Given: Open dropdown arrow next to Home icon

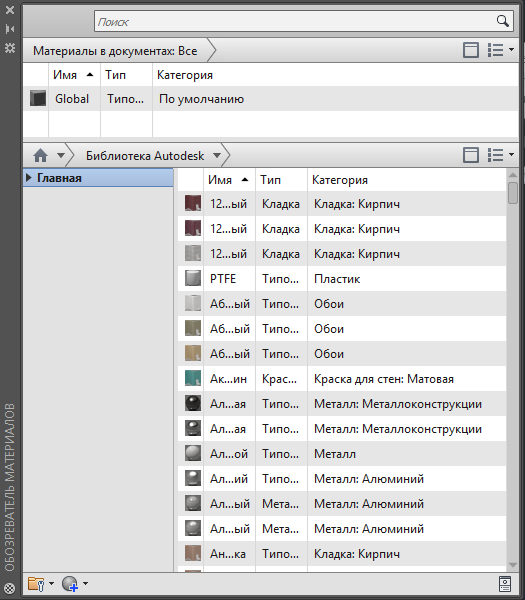Looking at the screenshot, I should (x=60, y=155).
